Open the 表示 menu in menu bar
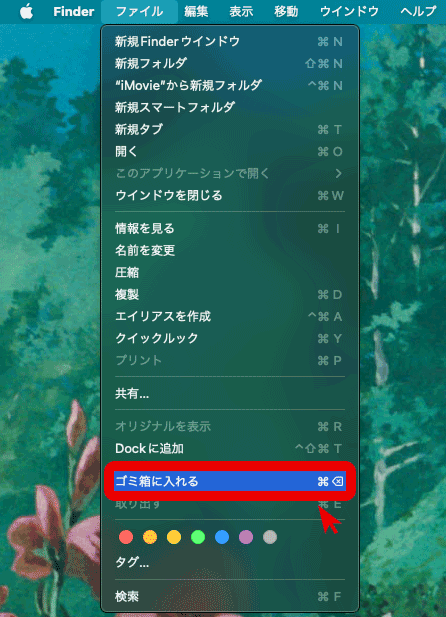Screen dimensions: 446x617 click(x=241, y=11)
